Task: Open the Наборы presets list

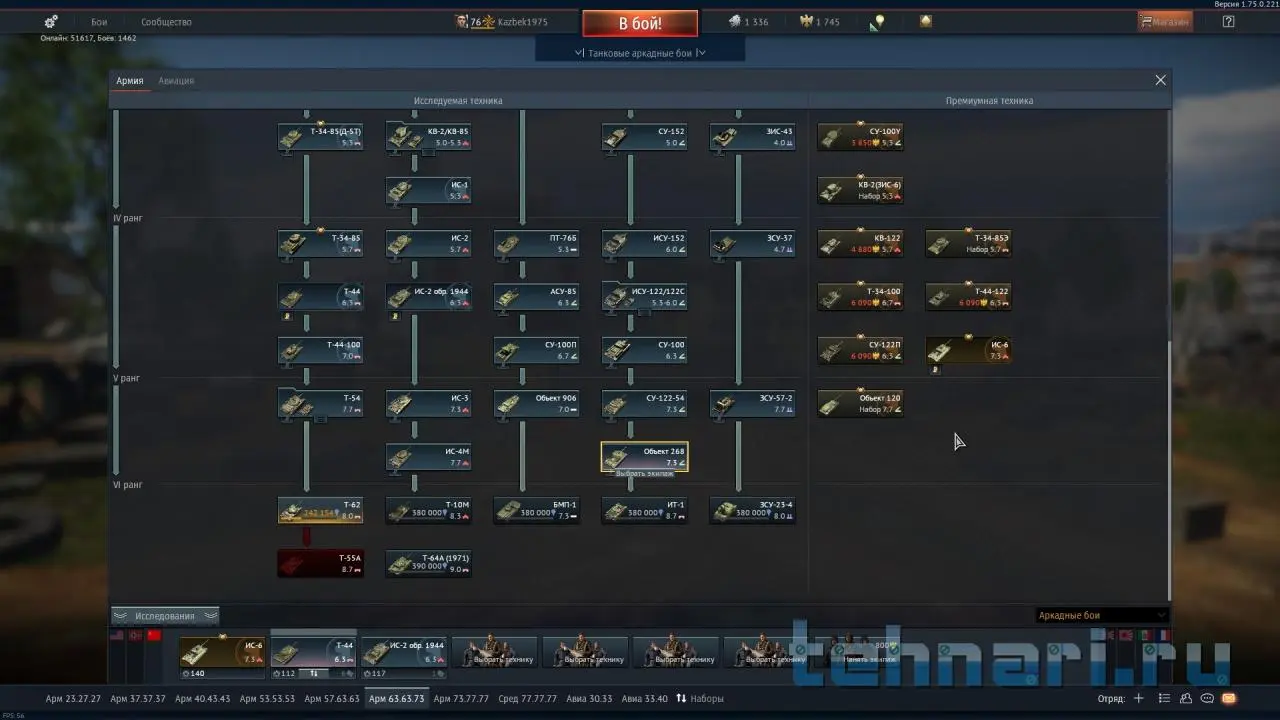Action: 700,699
